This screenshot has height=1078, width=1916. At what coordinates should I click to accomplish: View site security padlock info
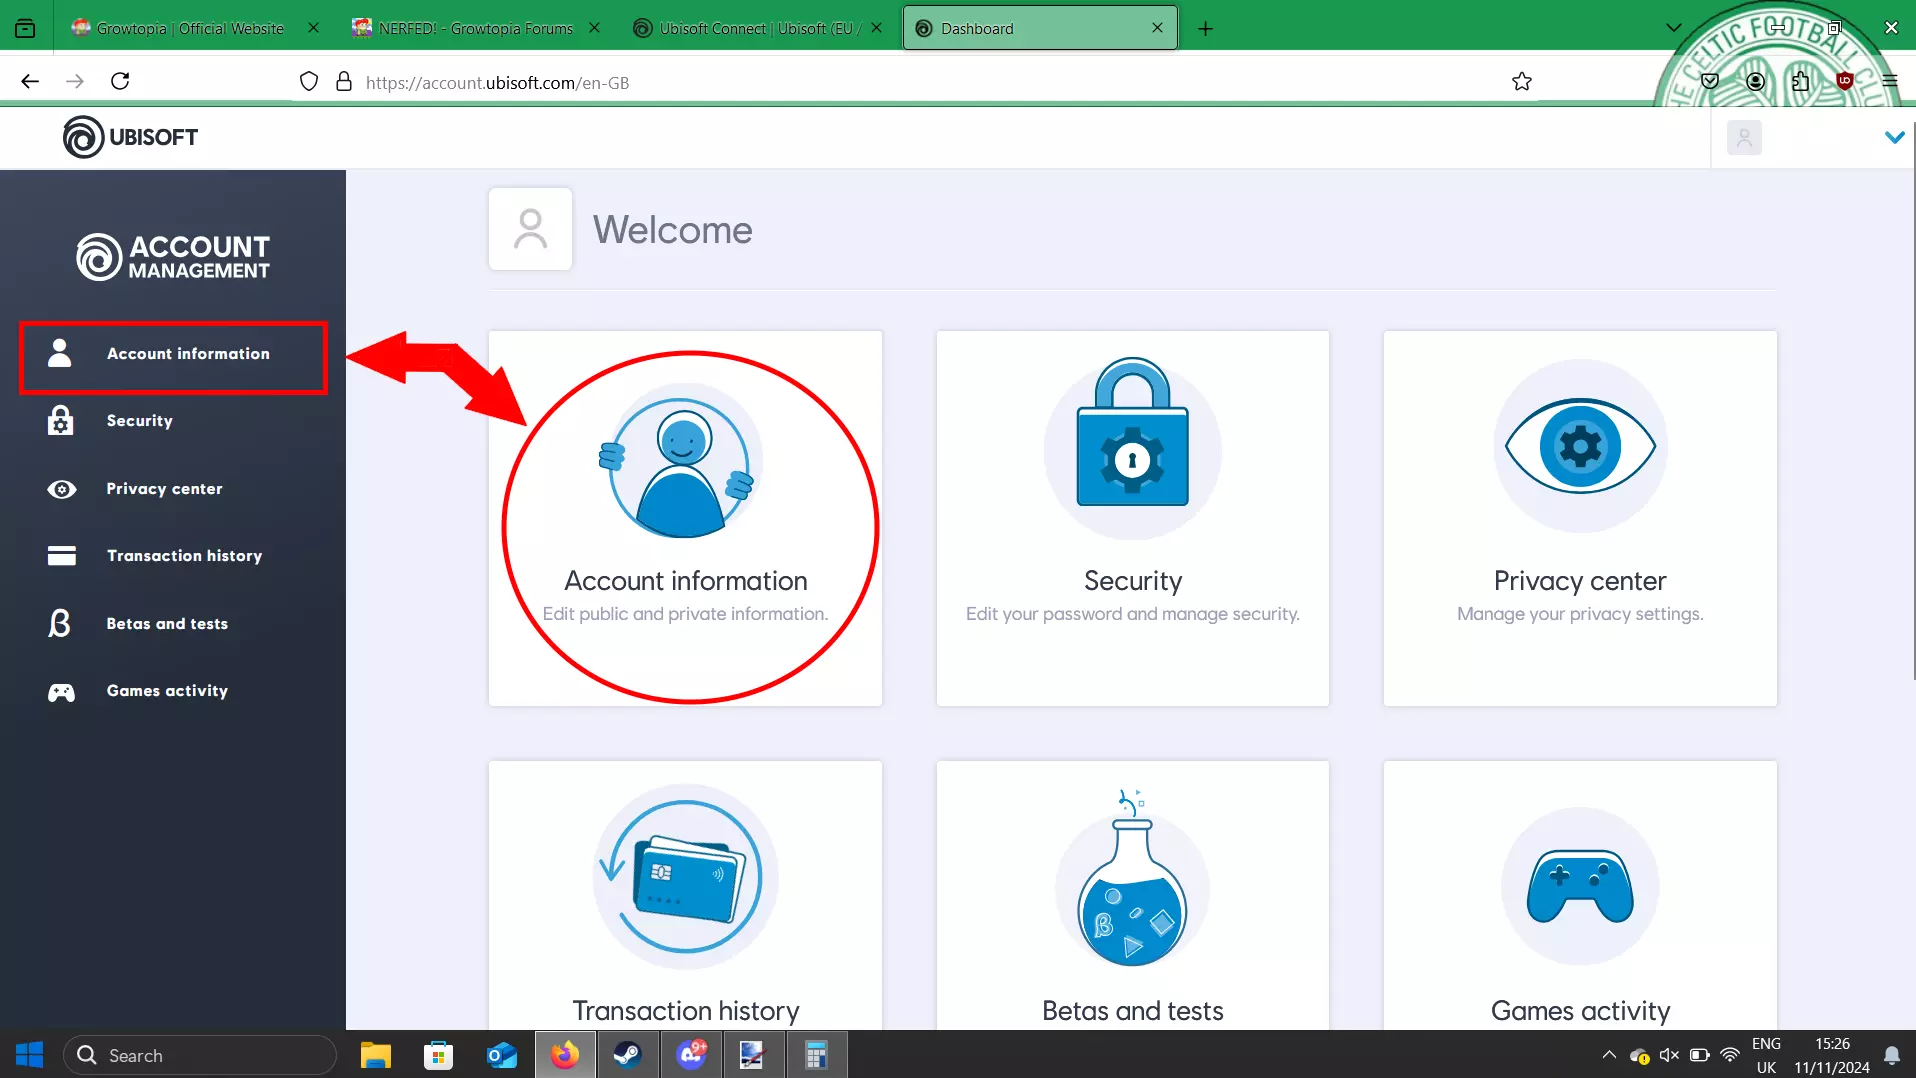[x=344, y=82]
